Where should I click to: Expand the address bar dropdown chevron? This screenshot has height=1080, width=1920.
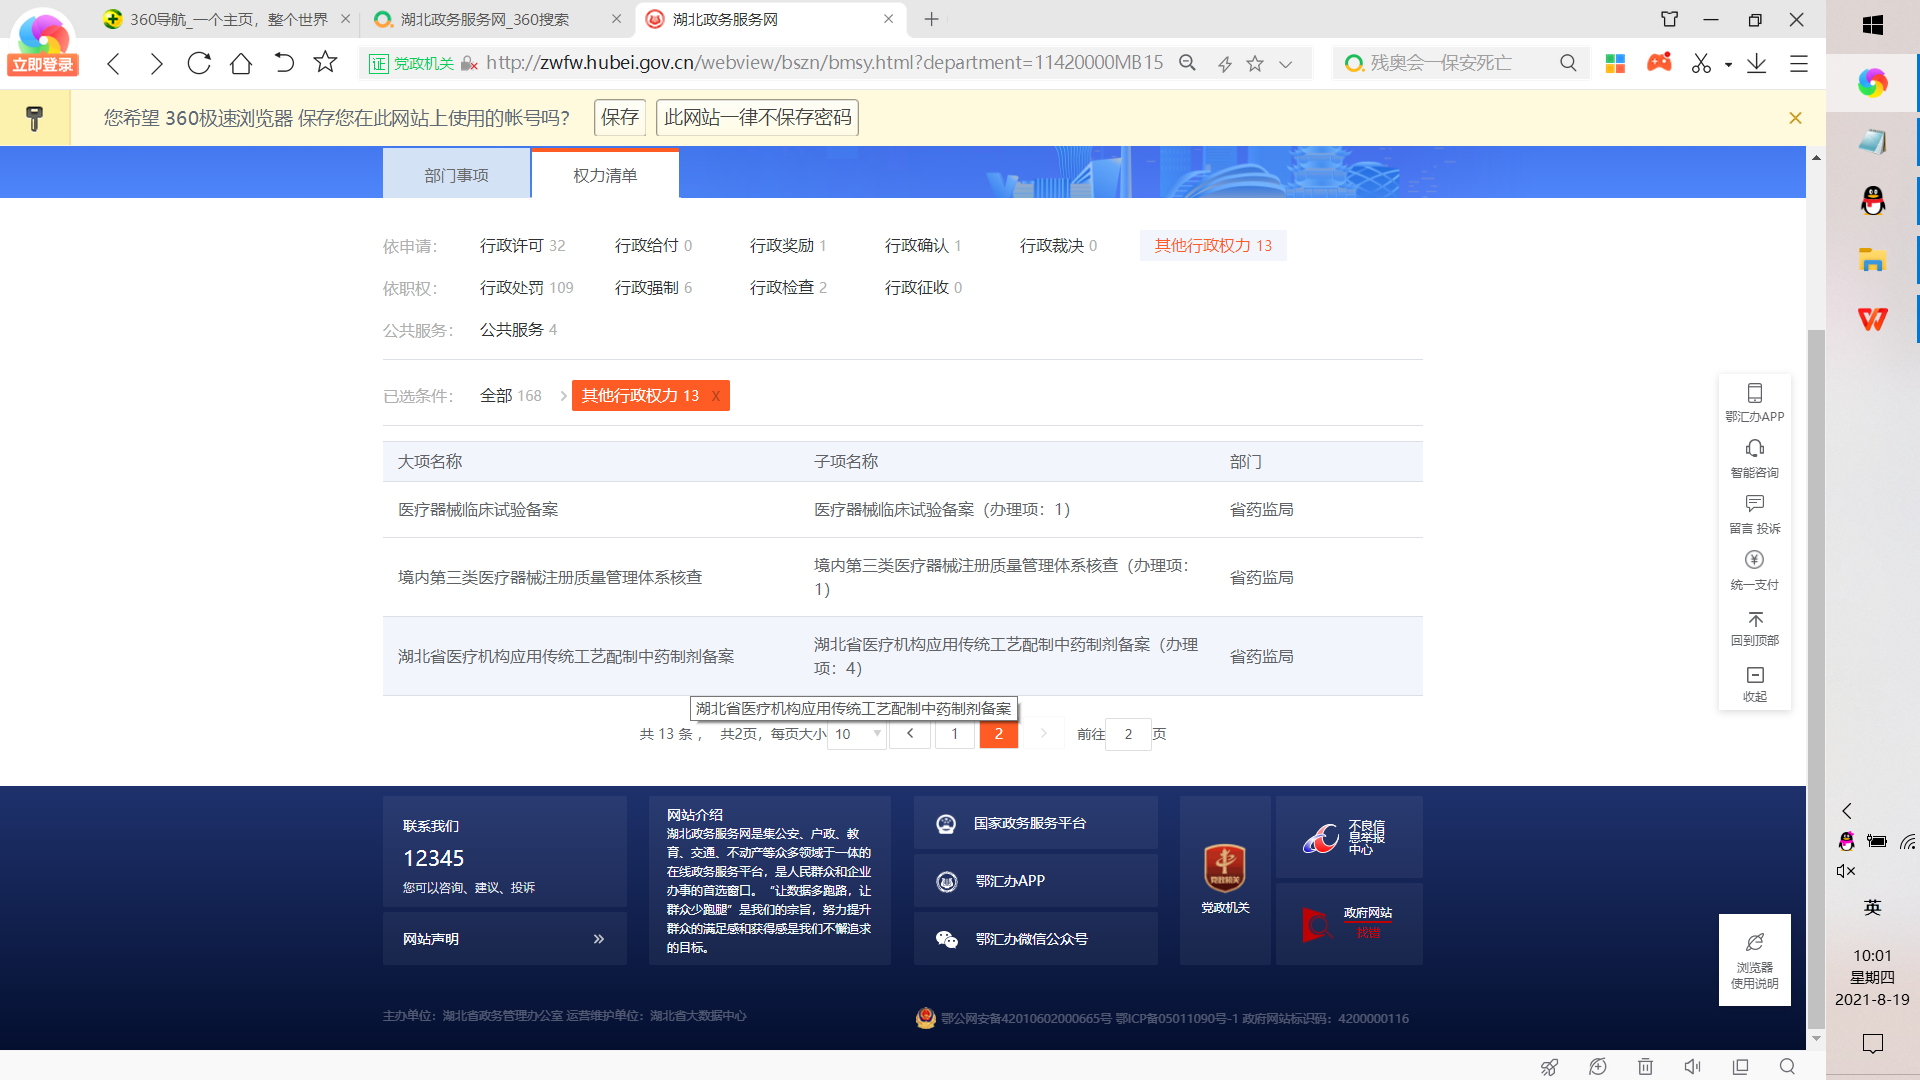[1286, 64]
